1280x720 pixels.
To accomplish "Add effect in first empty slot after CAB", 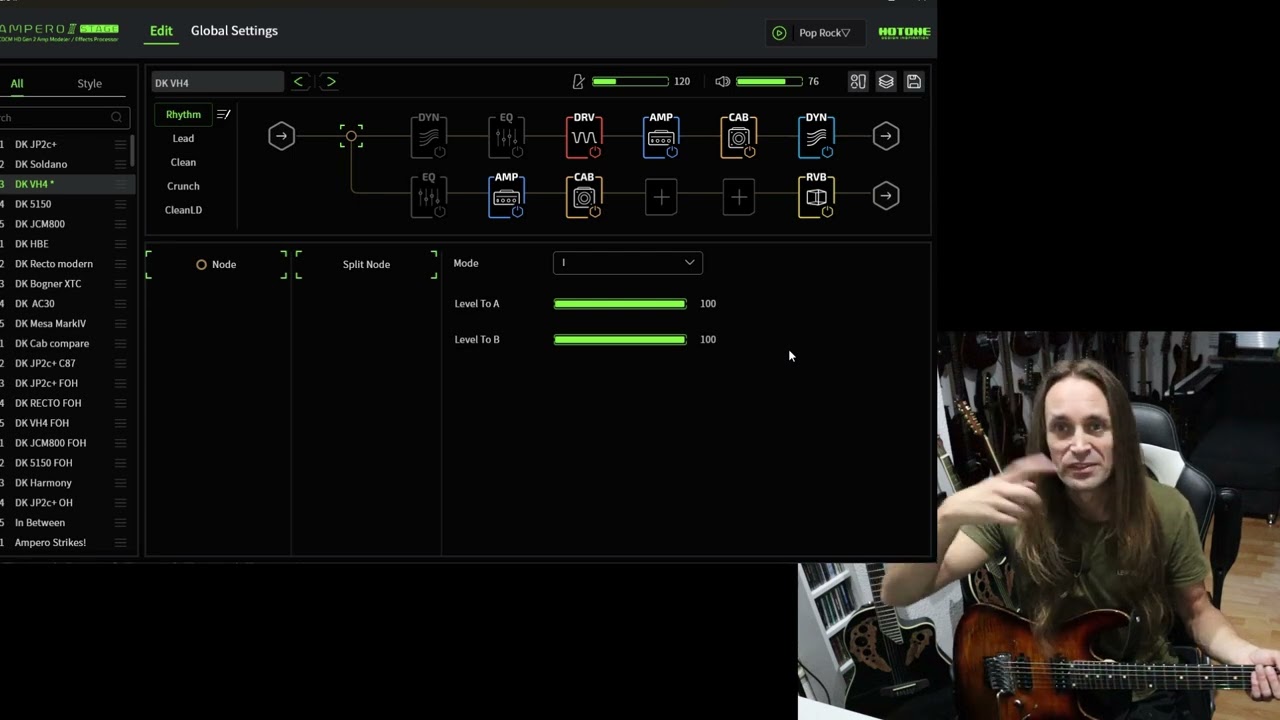I will tap(661, 197).
